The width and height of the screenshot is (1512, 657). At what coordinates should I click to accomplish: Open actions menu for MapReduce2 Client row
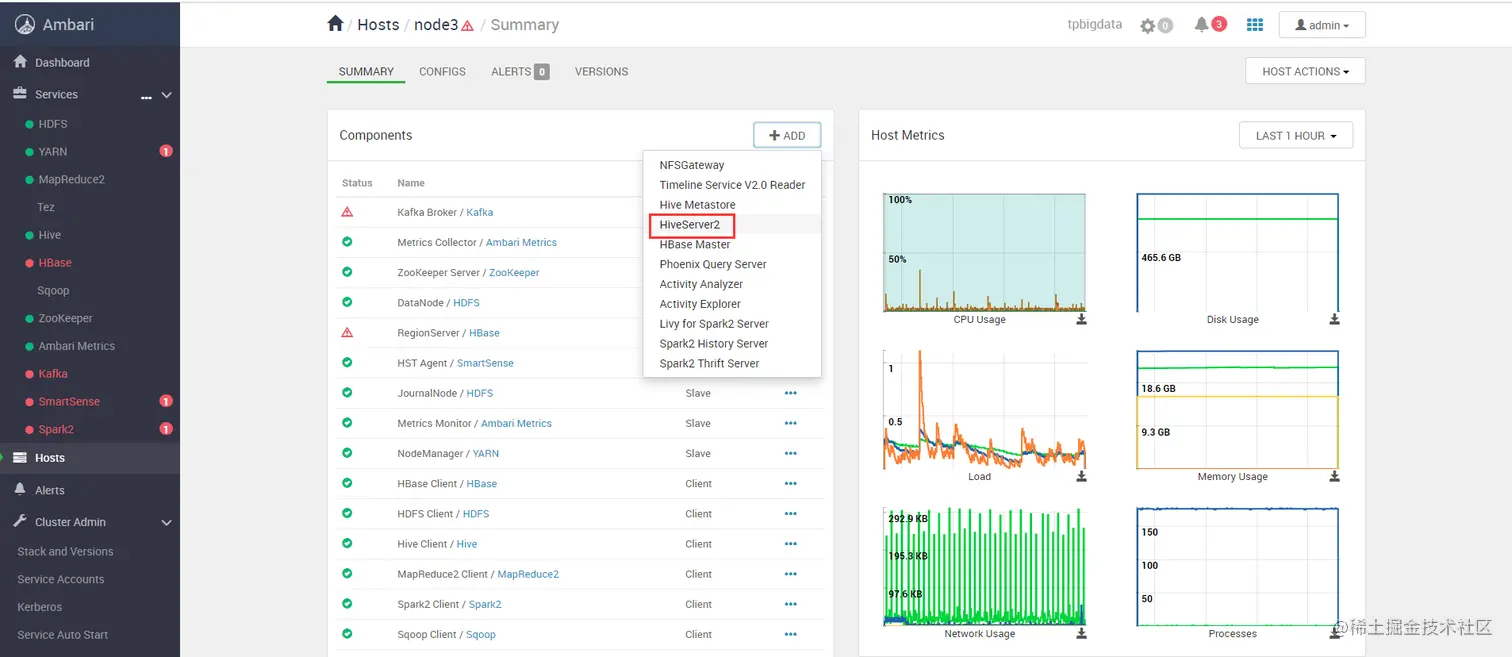point(791,574)
